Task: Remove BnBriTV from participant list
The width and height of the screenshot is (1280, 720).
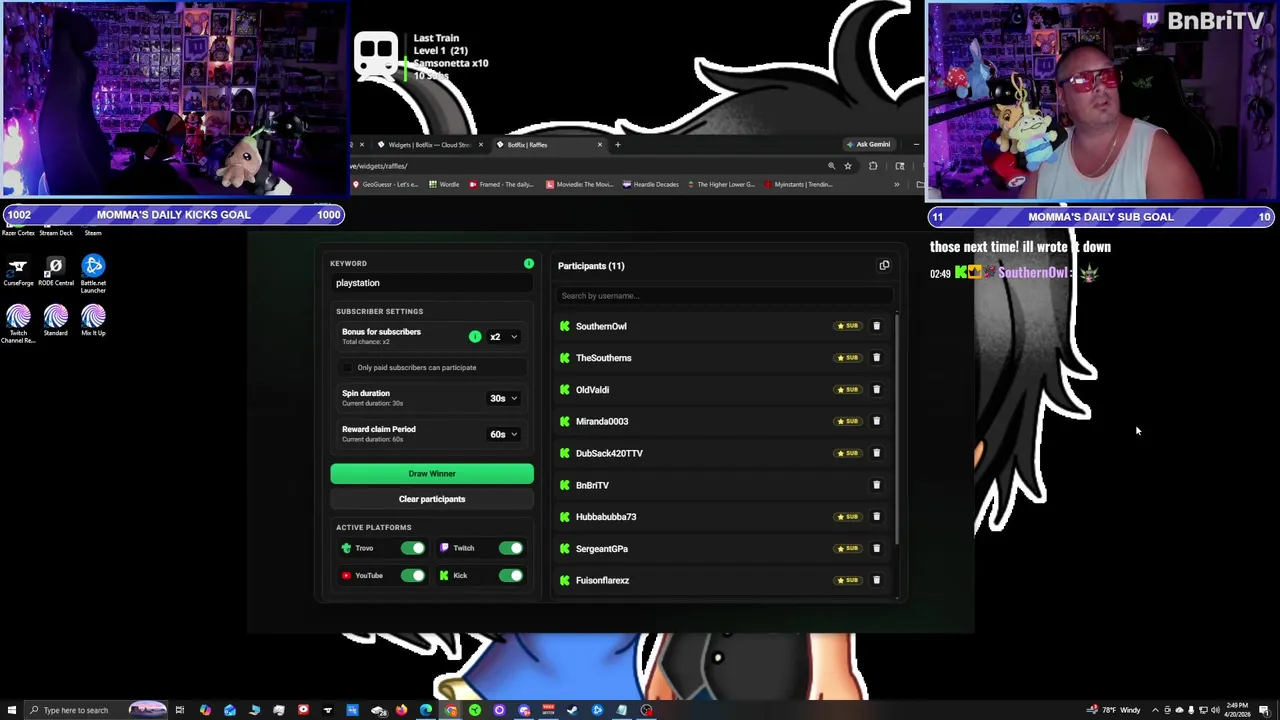Action: pyautogui.click(x=876, y=485)
